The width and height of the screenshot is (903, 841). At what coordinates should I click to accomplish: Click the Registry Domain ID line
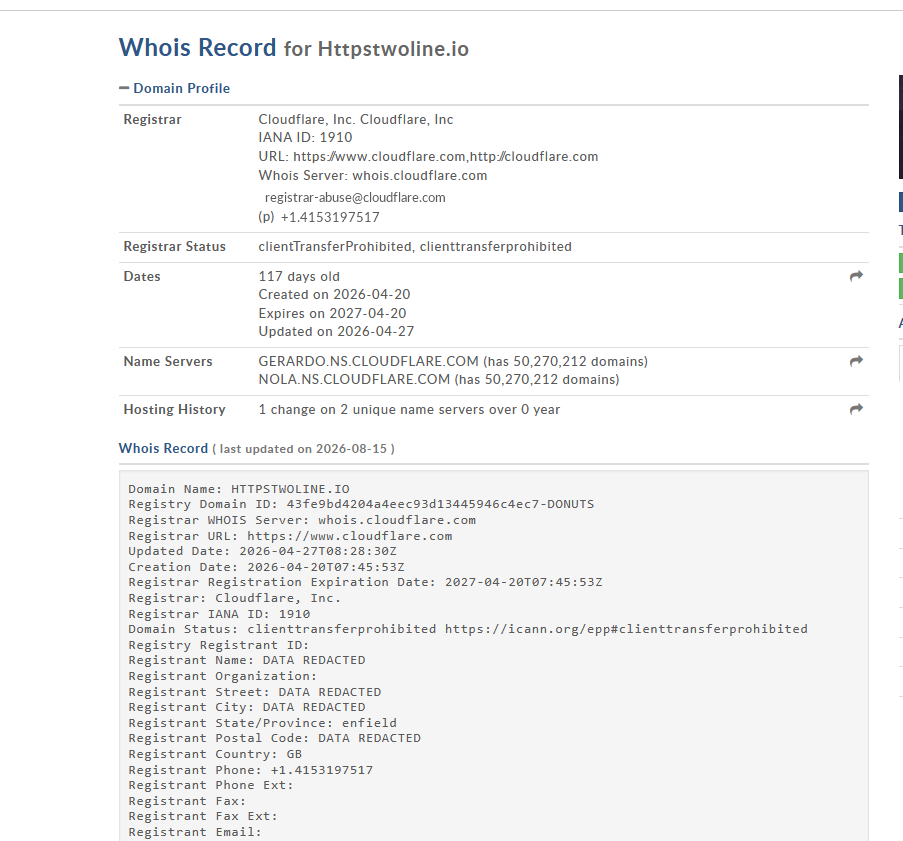coord(361,504)
